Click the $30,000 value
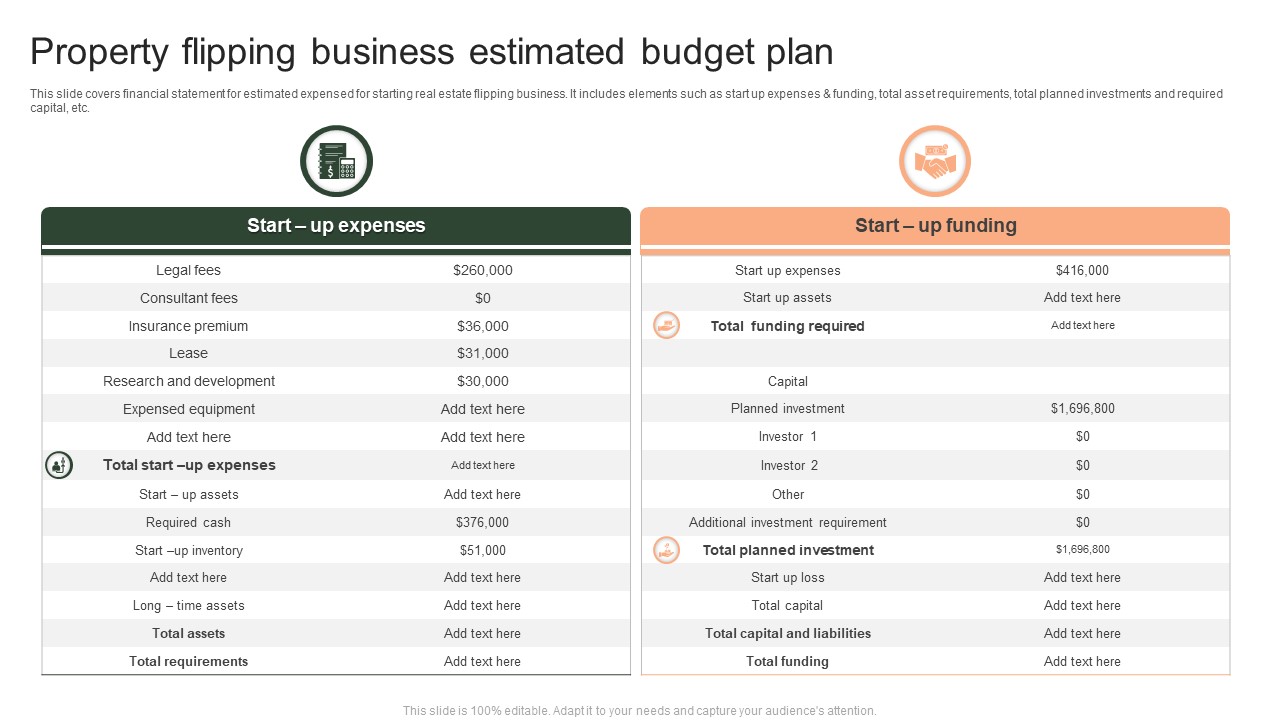This screenshot has height=720, width=1280. pos(483,381)
